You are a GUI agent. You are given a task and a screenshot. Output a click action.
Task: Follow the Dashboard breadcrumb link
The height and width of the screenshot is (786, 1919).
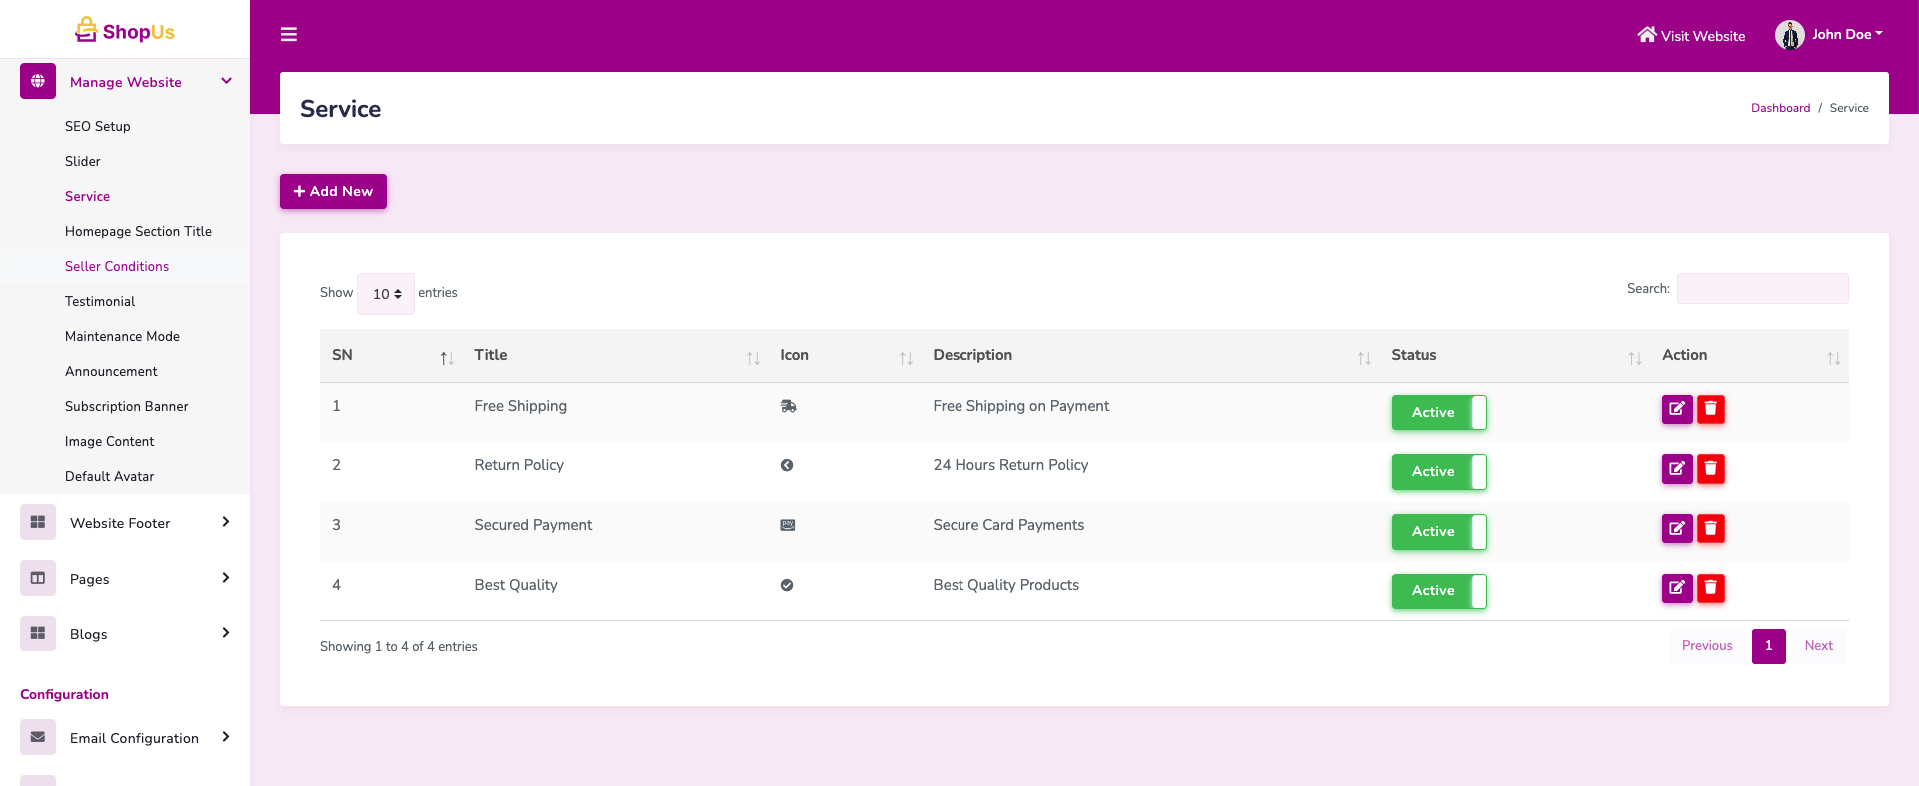pos(1780,108)
